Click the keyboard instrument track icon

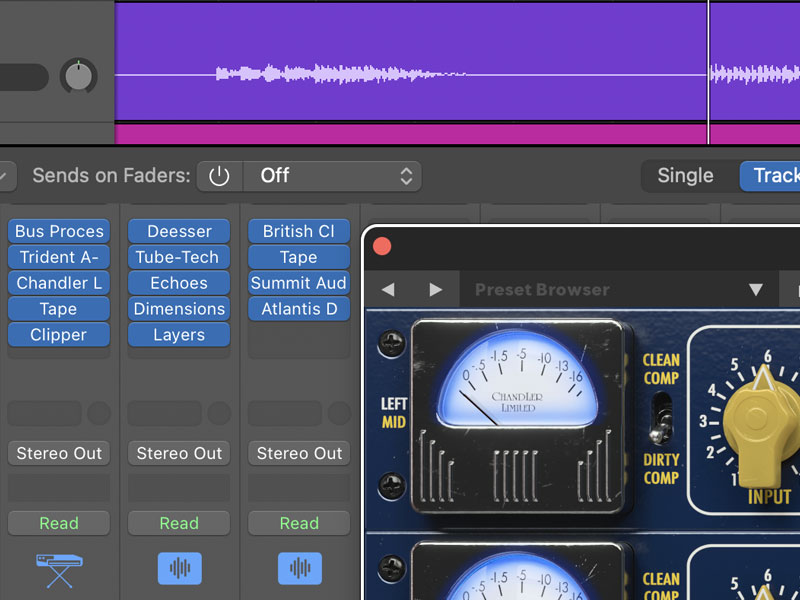point(59,569)
